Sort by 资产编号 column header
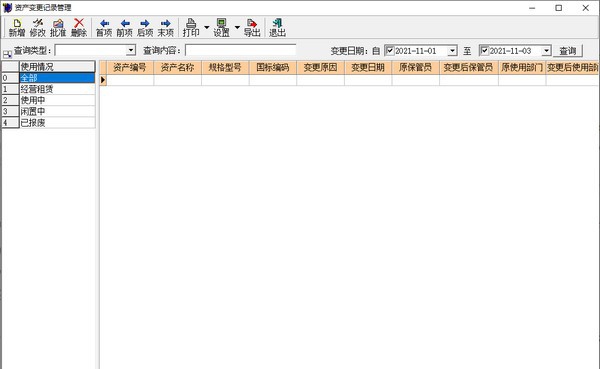This screenshot has width=600, height=369. [130, 67]
